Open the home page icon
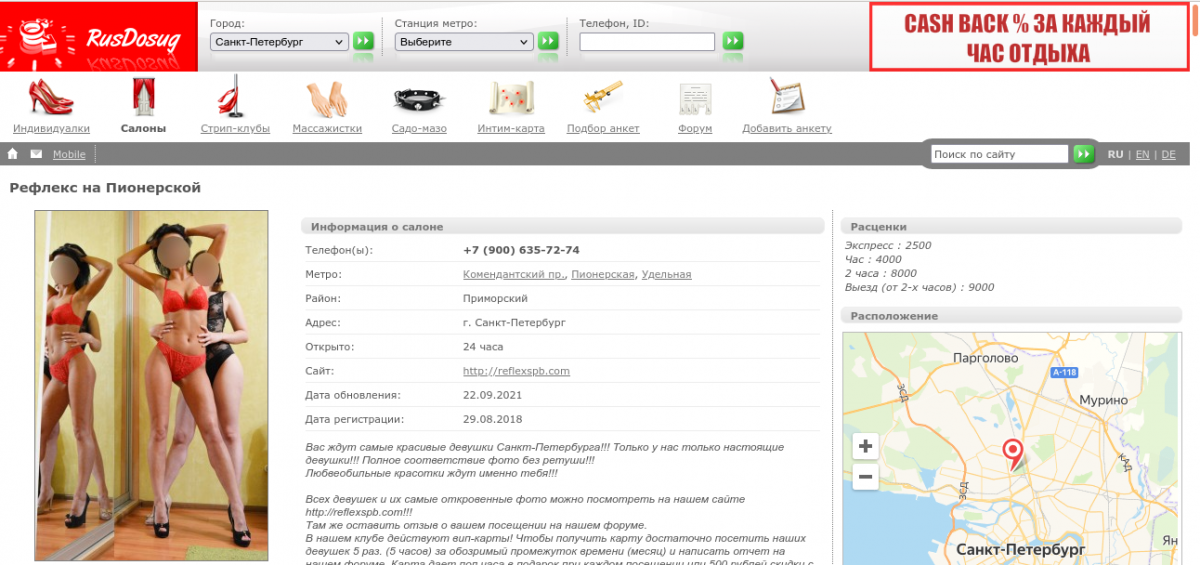Screen dimensions: 1200x565 [13, 154]
